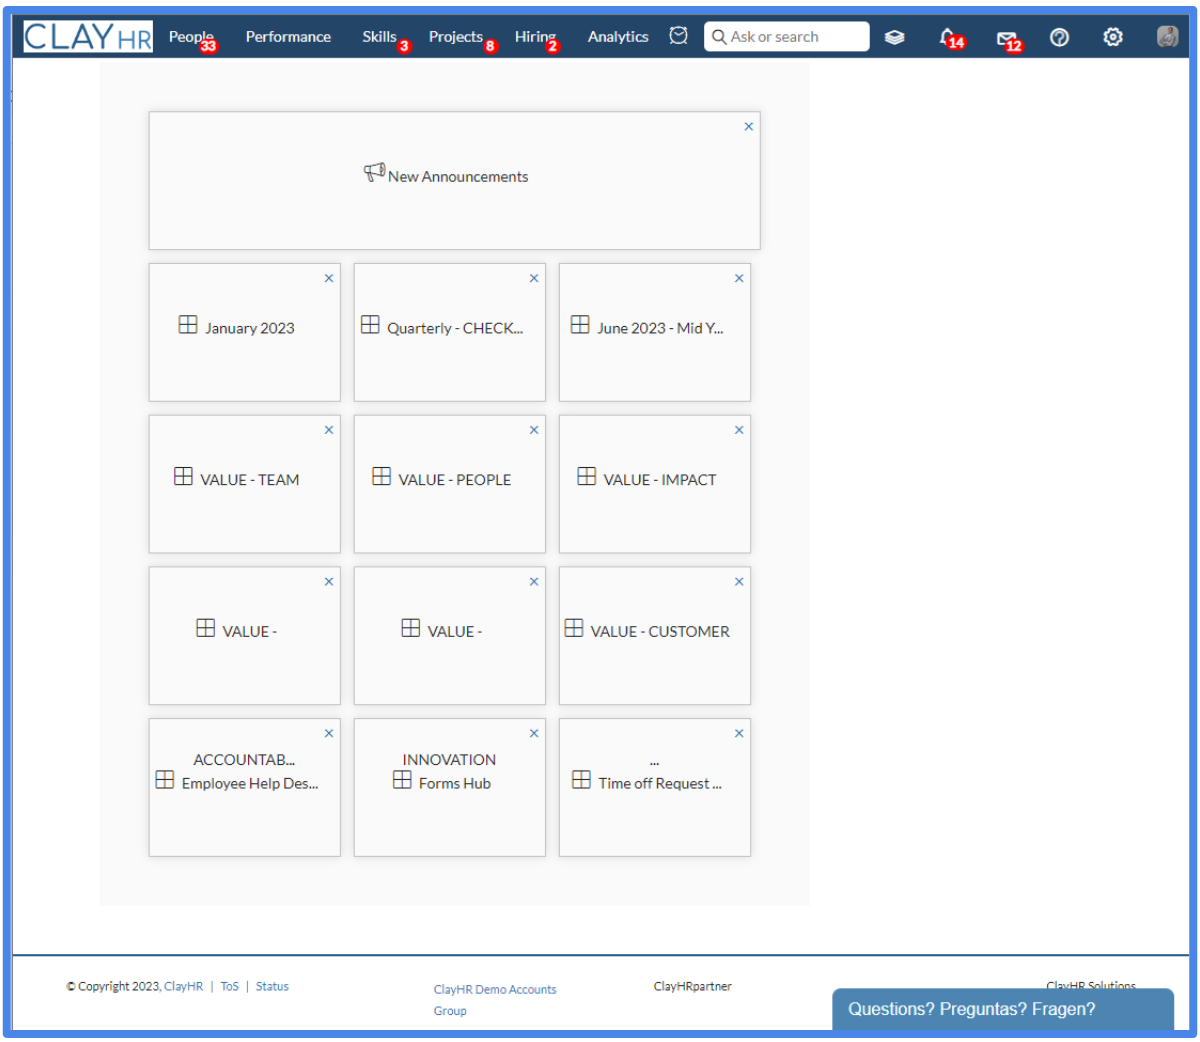Close the VALUE - IMPACT card
This screenshot has width=1200, height=1042.
[739, 430]
